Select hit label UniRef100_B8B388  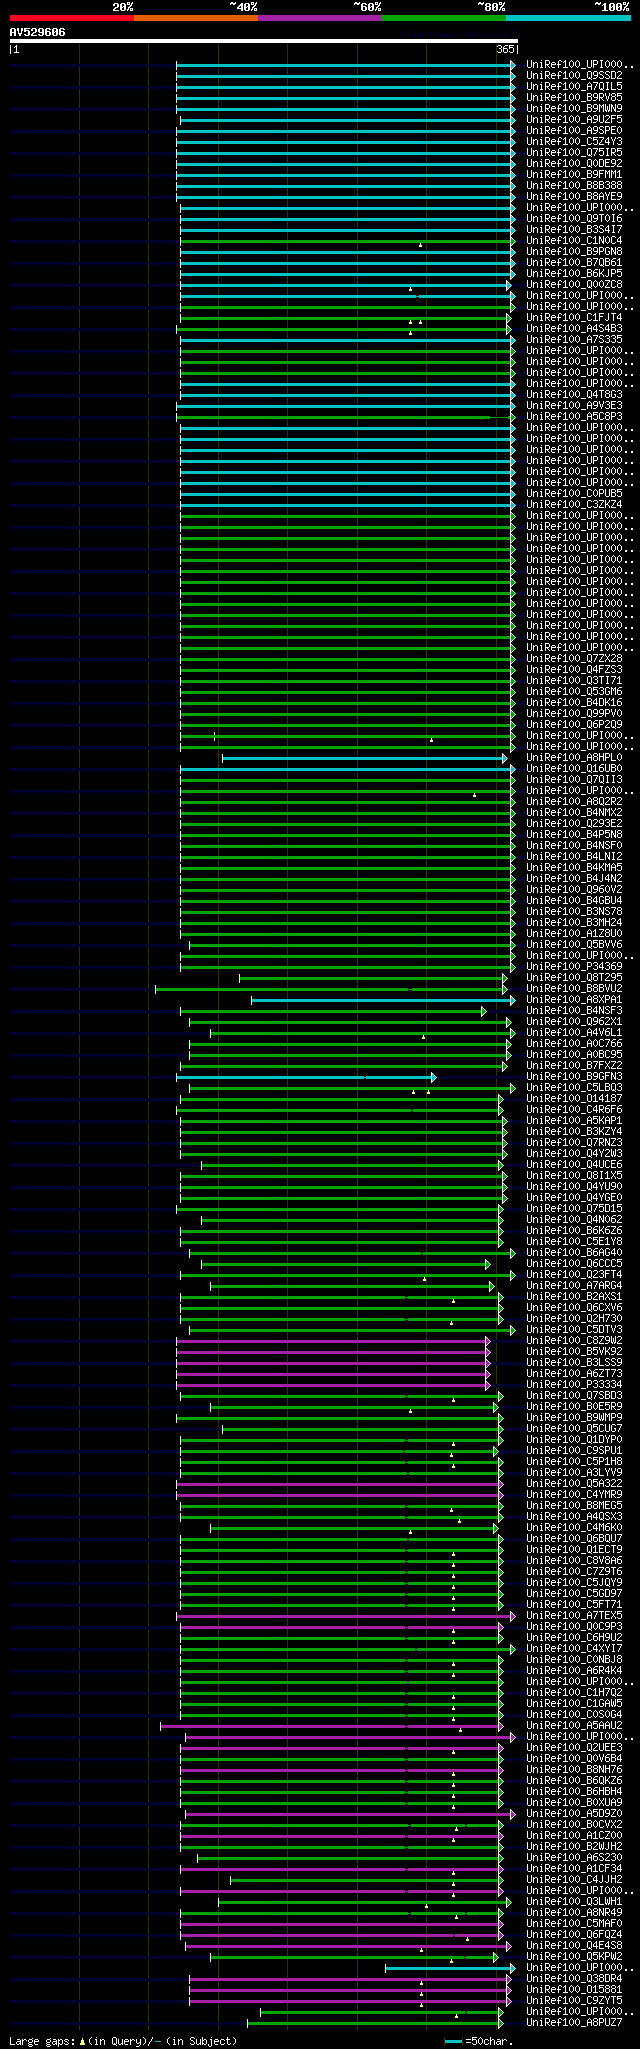[574, 185]
